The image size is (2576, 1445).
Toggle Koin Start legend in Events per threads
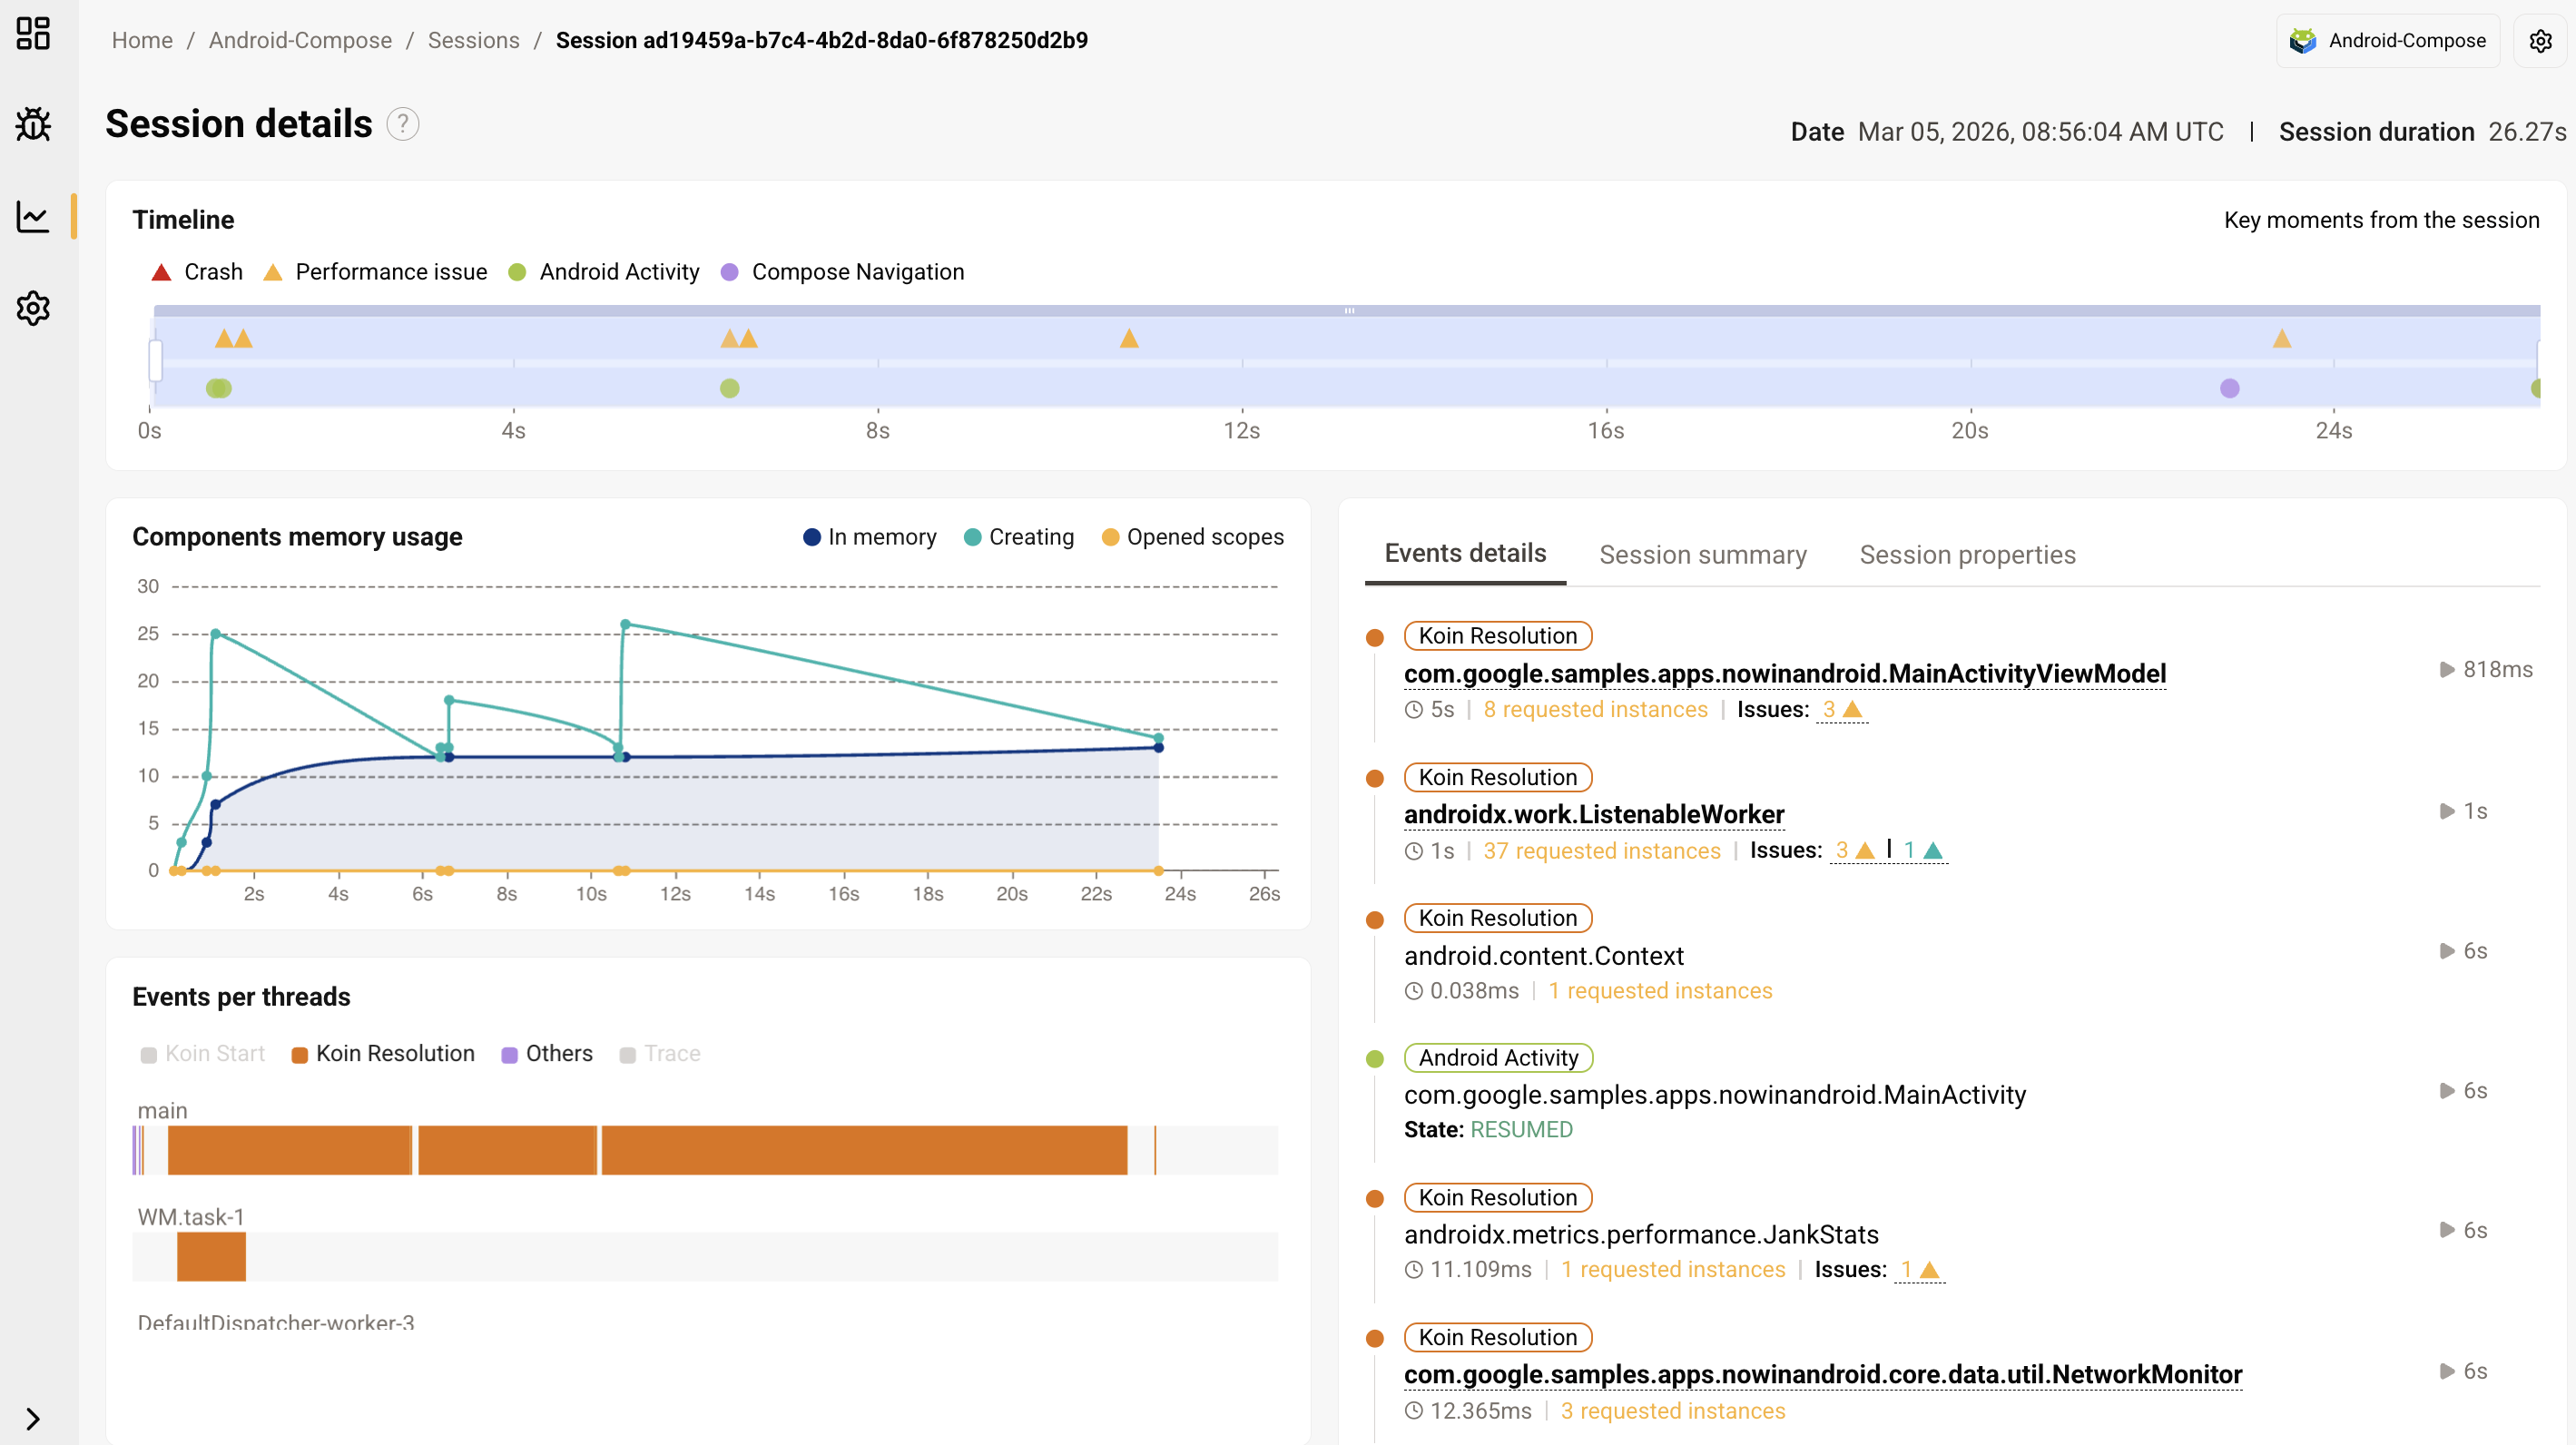[203, 1053]
